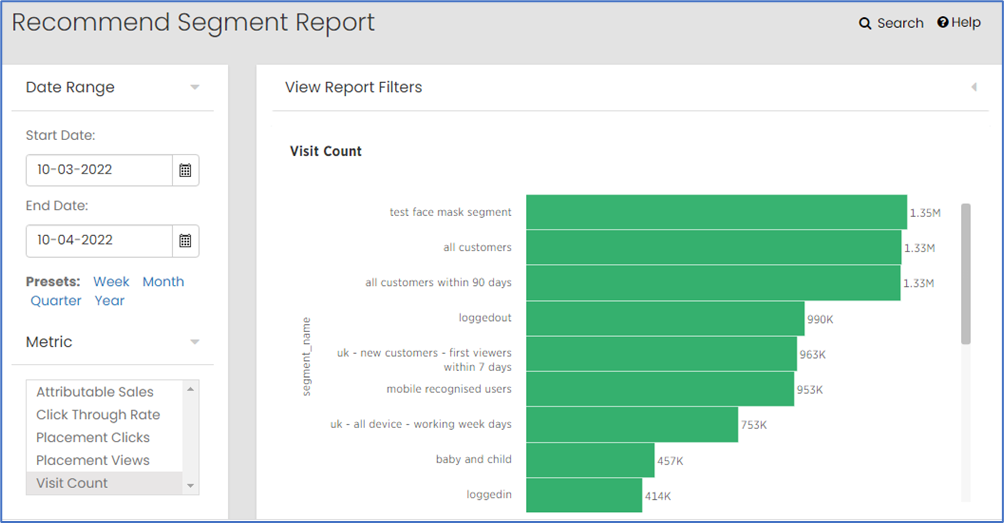Open the Start Date calendar picker
This screenshot has width=1004, height=523.
[185, 170]
